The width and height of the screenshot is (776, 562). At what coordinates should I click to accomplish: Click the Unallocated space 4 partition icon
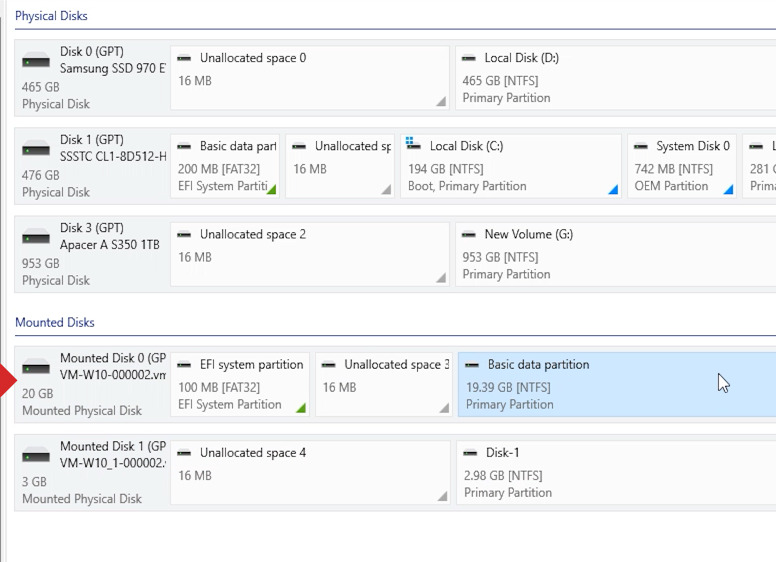[x=184, y=453]
